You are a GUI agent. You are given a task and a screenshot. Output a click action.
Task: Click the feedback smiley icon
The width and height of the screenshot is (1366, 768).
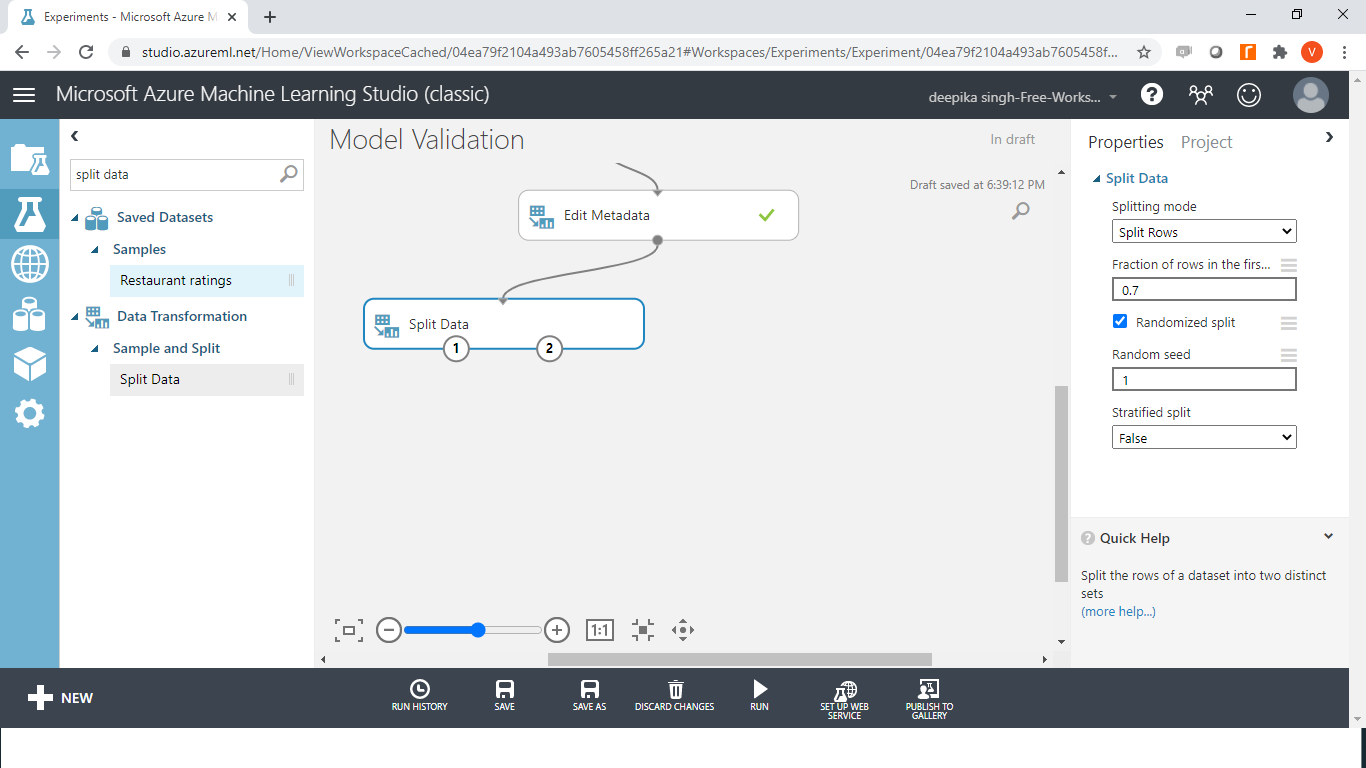coord(1249,94)
